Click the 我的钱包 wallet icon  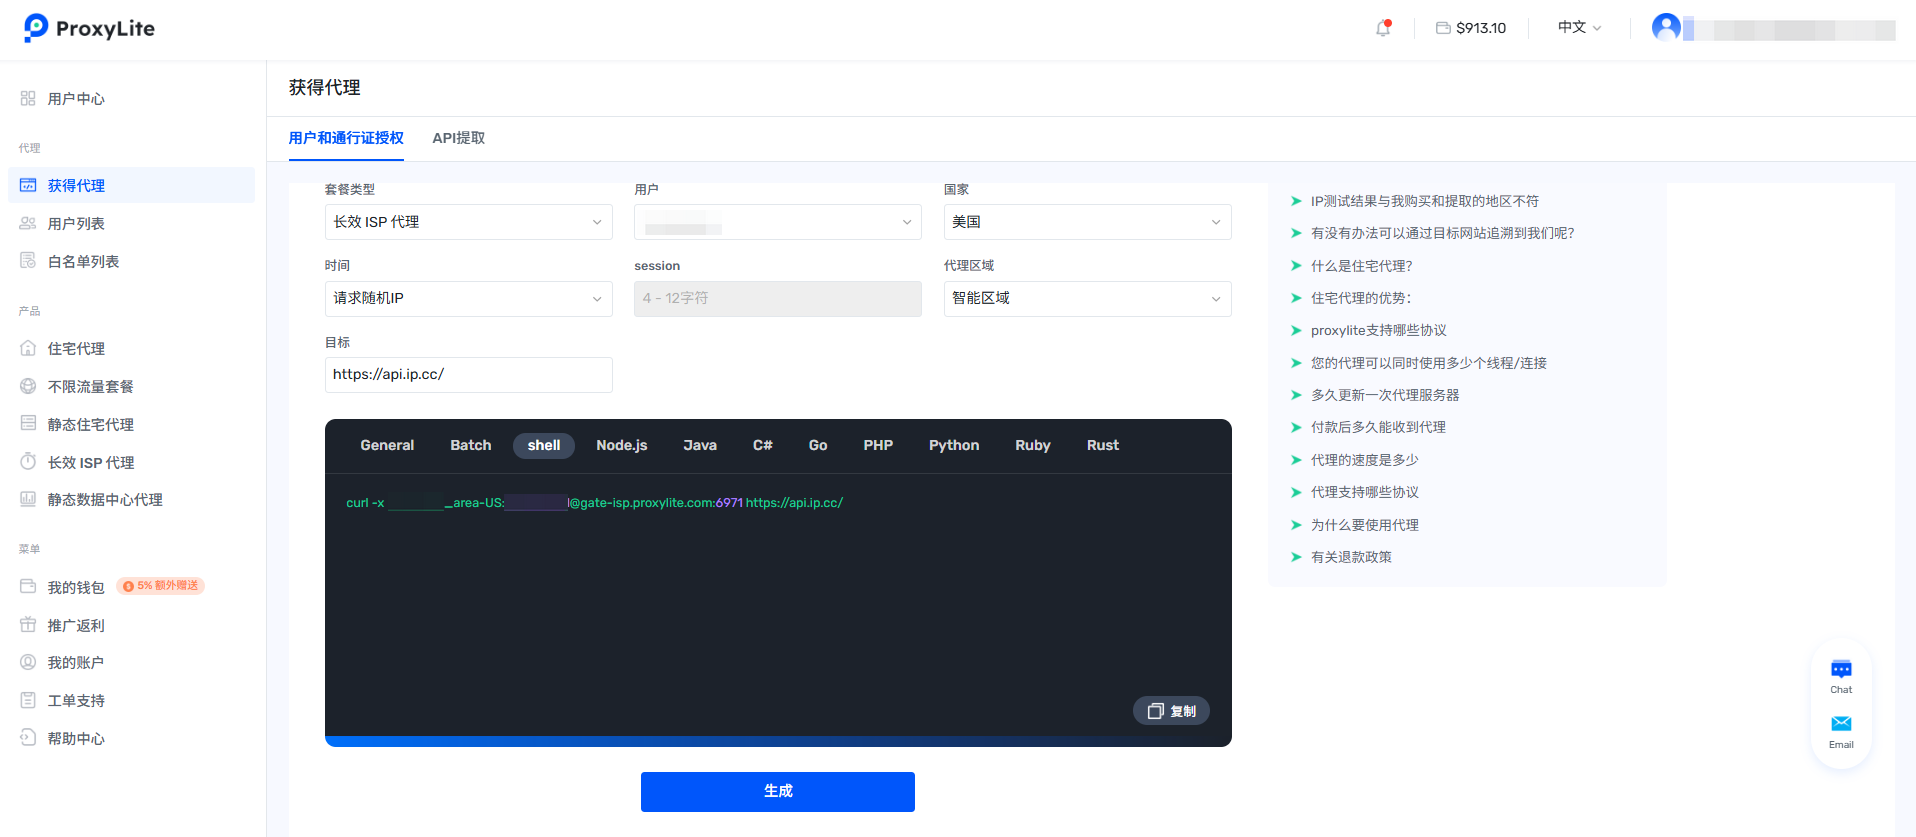(x=28, y=587)
